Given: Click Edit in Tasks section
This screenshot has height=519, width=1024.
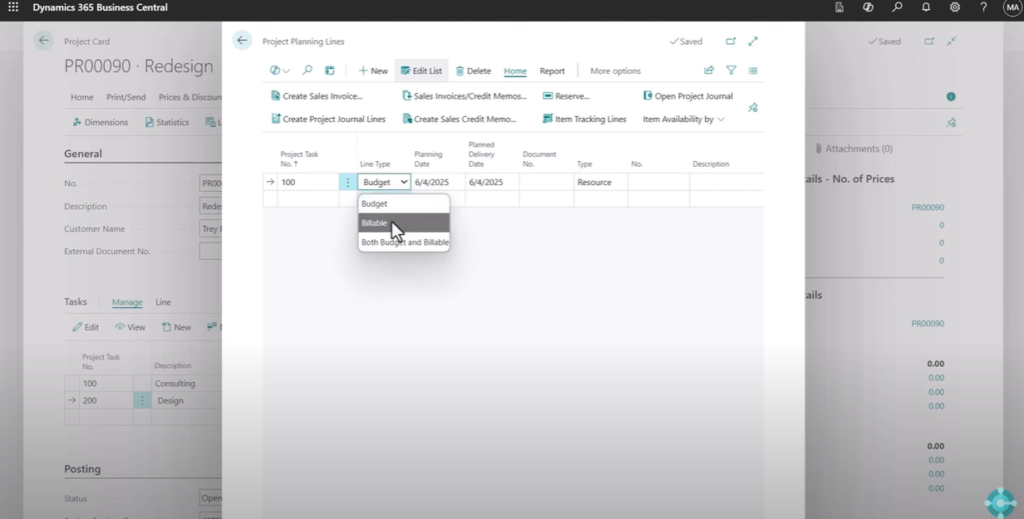Looking at the screenshot, I should [x=86, y=327].
